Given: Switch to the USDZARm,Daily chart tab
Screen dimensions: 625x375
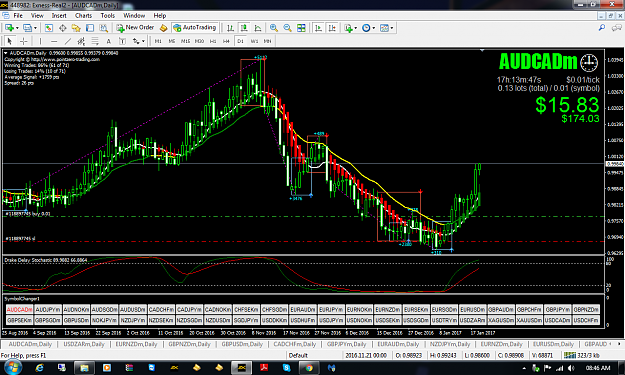Looking at the screenshot, I should pos(84,344).
